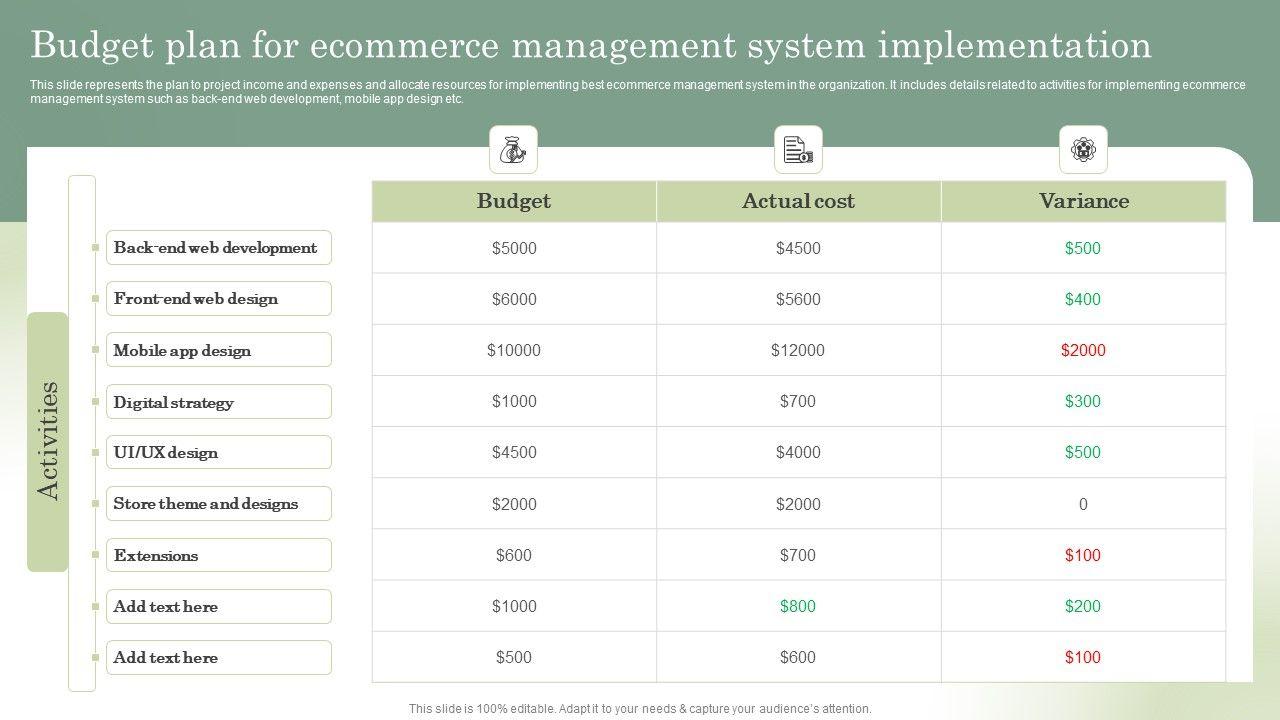1280x720 pixels.
Task: Select the $5600 actual cost cell
Action: [x=798, y=299]
